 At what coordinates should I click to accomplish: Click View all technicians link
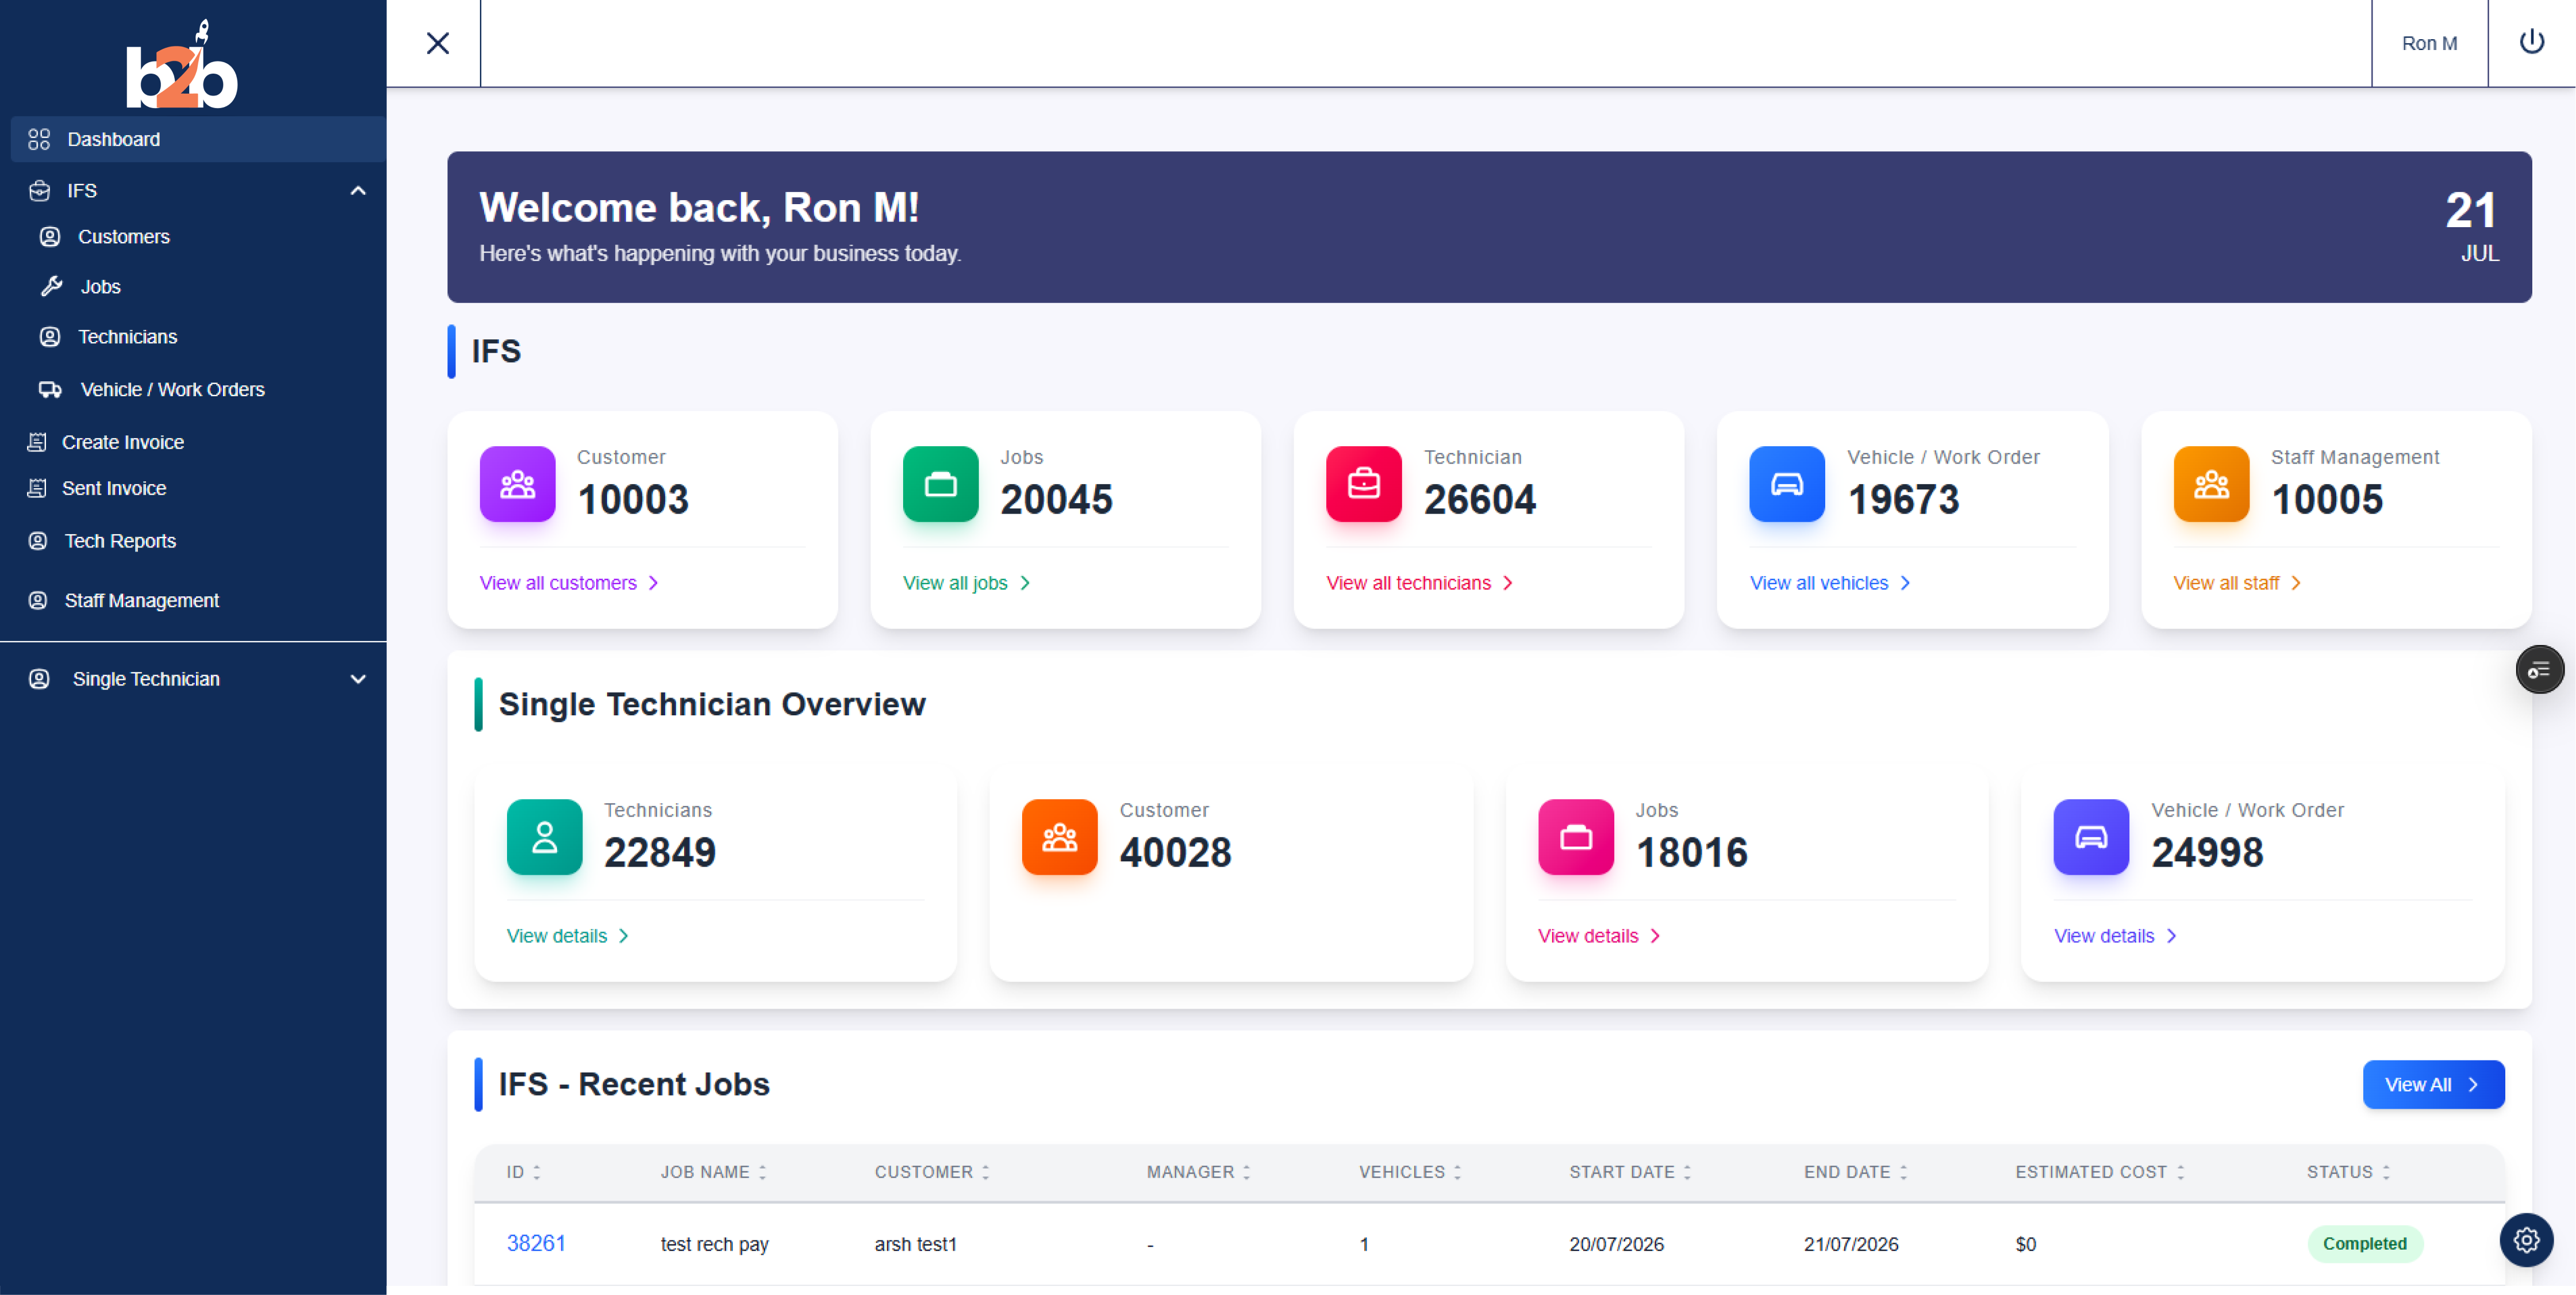coord(1420,582)
